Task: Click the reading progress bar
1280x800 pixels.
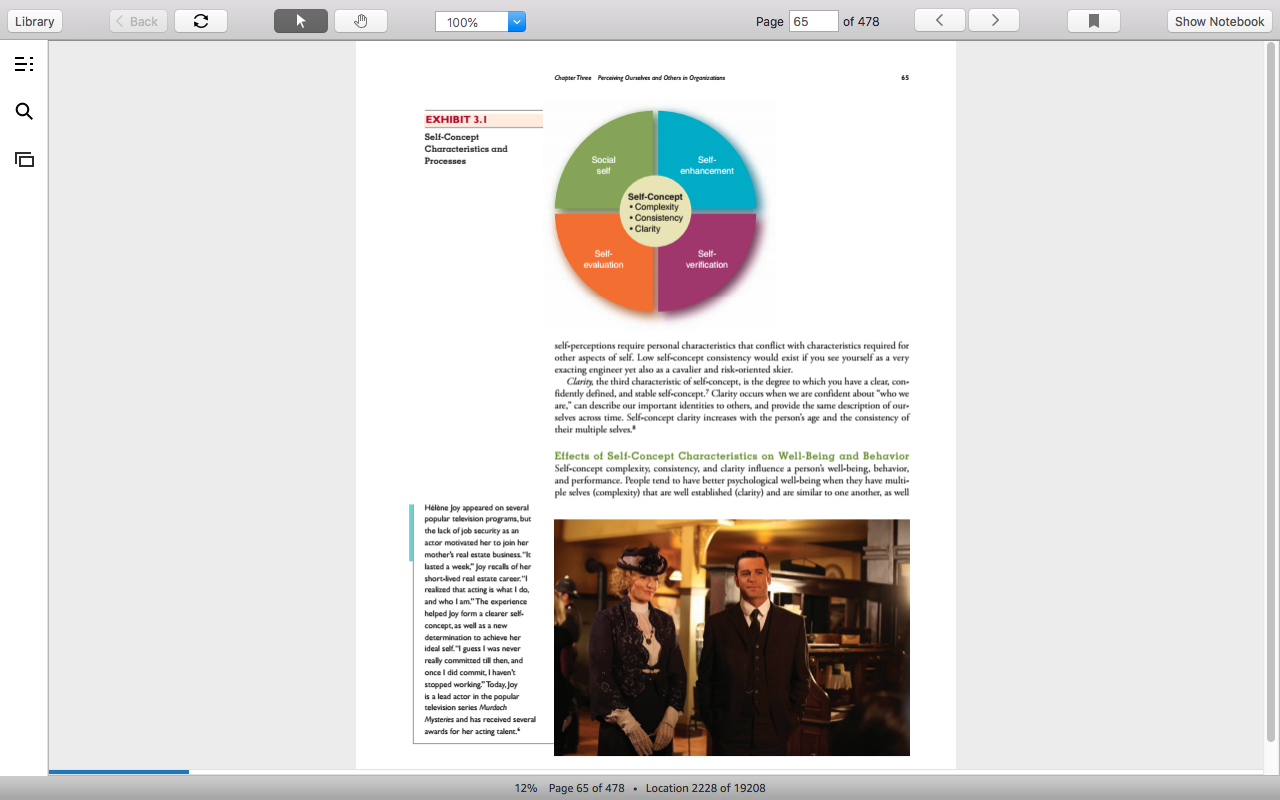Action: (x=655, y=771)
